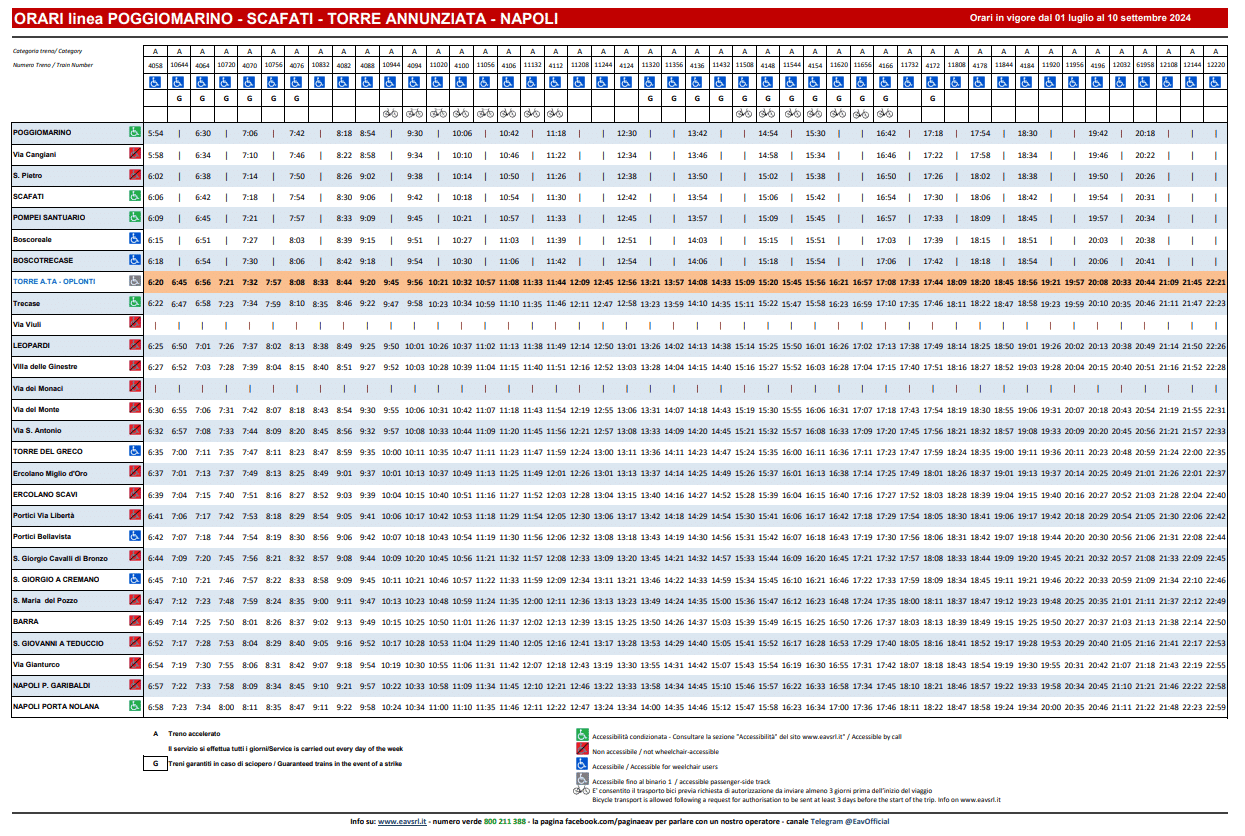Click the red not-accessible icon for BARRA
This screenshot has height=836, width=1245.
point(134,621)
